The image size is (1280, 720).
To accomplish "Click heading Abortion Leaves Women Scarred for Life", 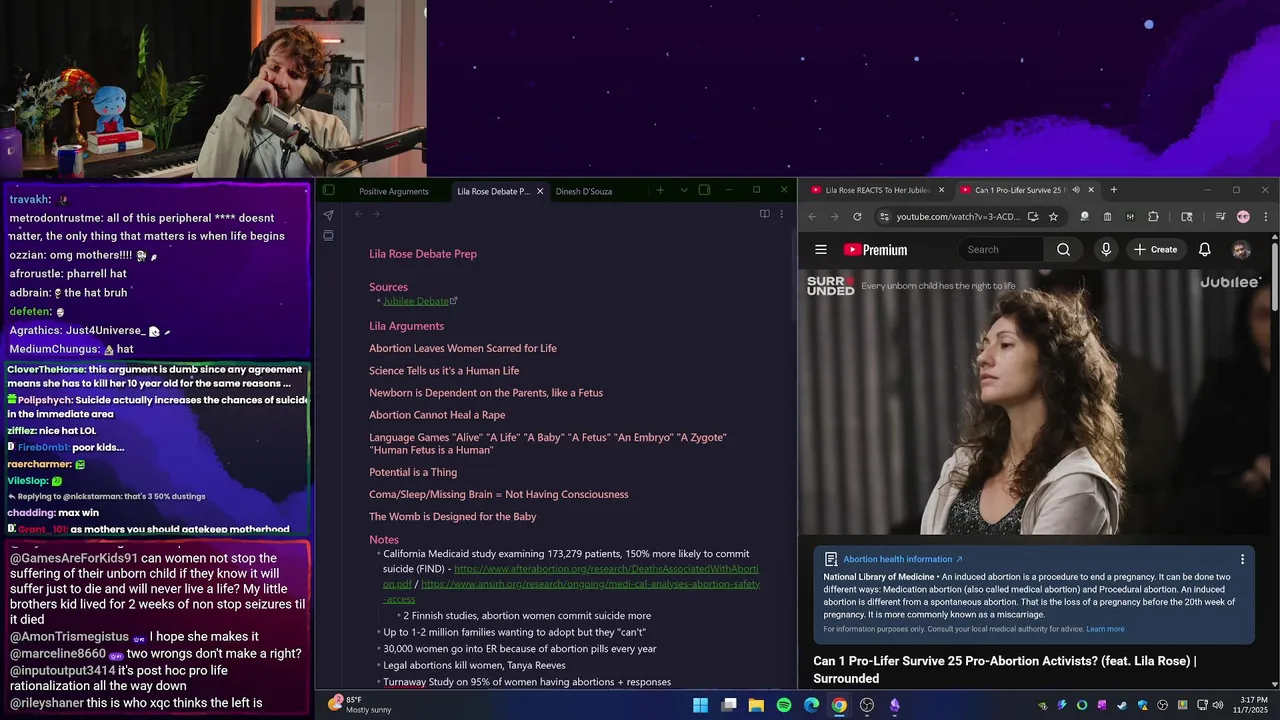I will (x=463, y=348).
